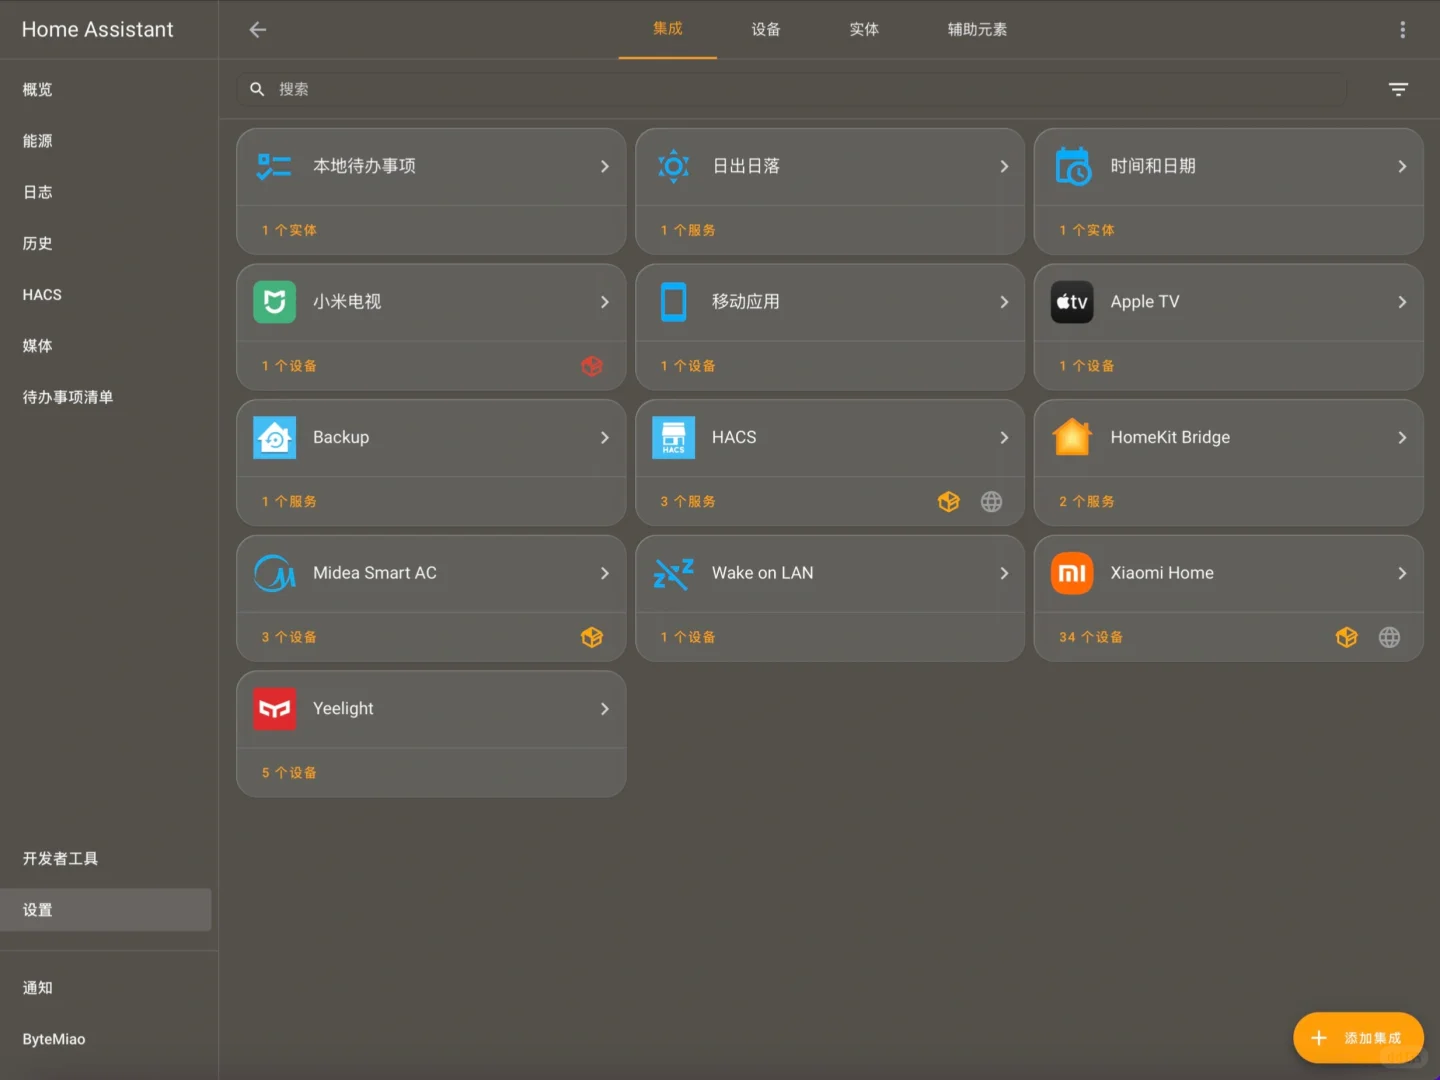Expand the HACS integration card chevron

pos(1004,438)
